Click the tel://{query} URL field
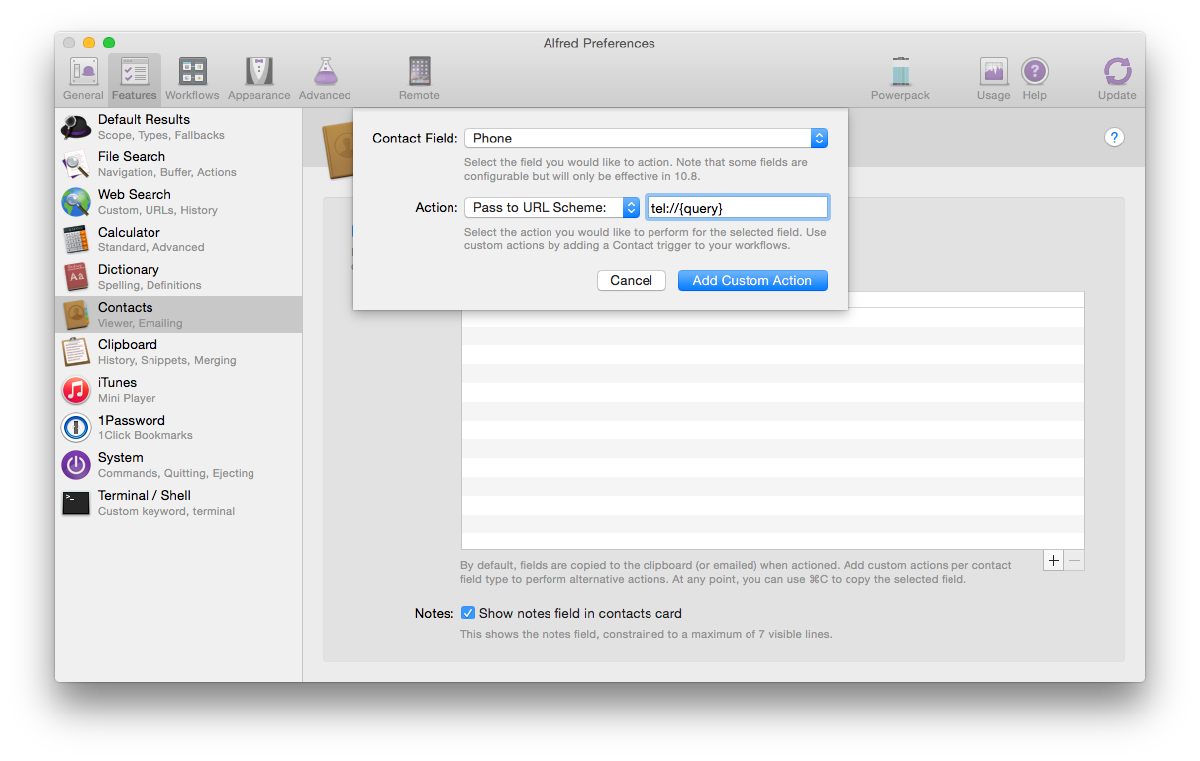 738,207
